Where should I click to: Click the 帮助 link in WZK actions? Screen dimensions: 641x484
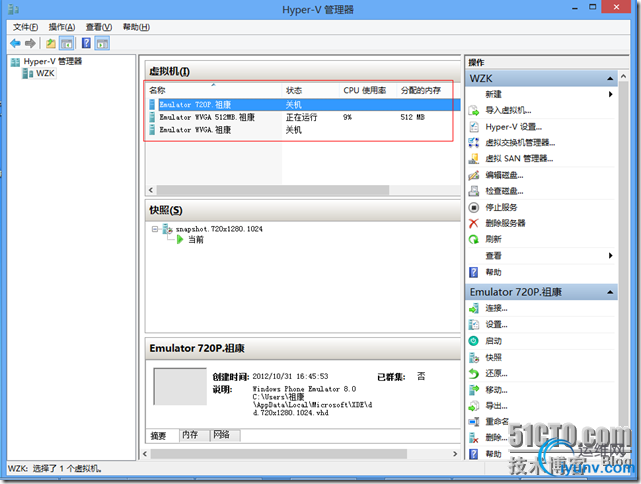pyautogui.click(x=493, y=272)
